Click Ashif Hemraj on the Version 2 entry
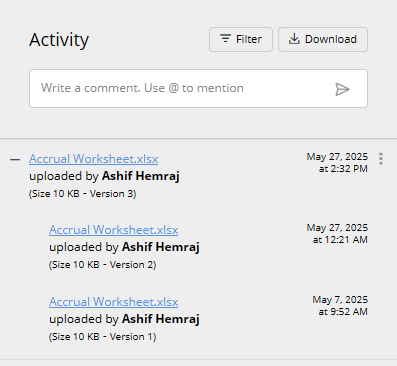The width and height of the screenshot is (397, 366). click(161, 247)
